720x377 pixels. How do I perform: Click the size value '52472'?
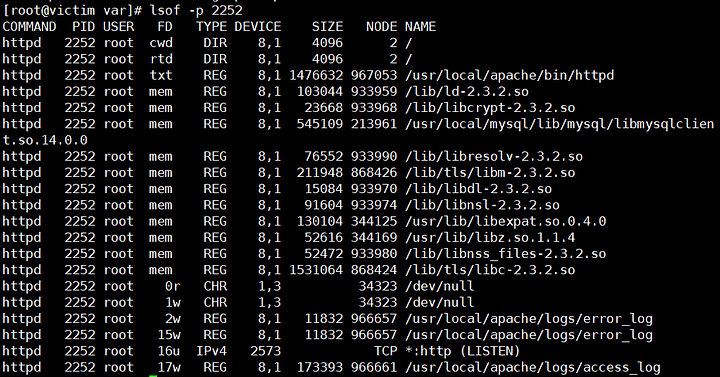(x=324, y=254)
